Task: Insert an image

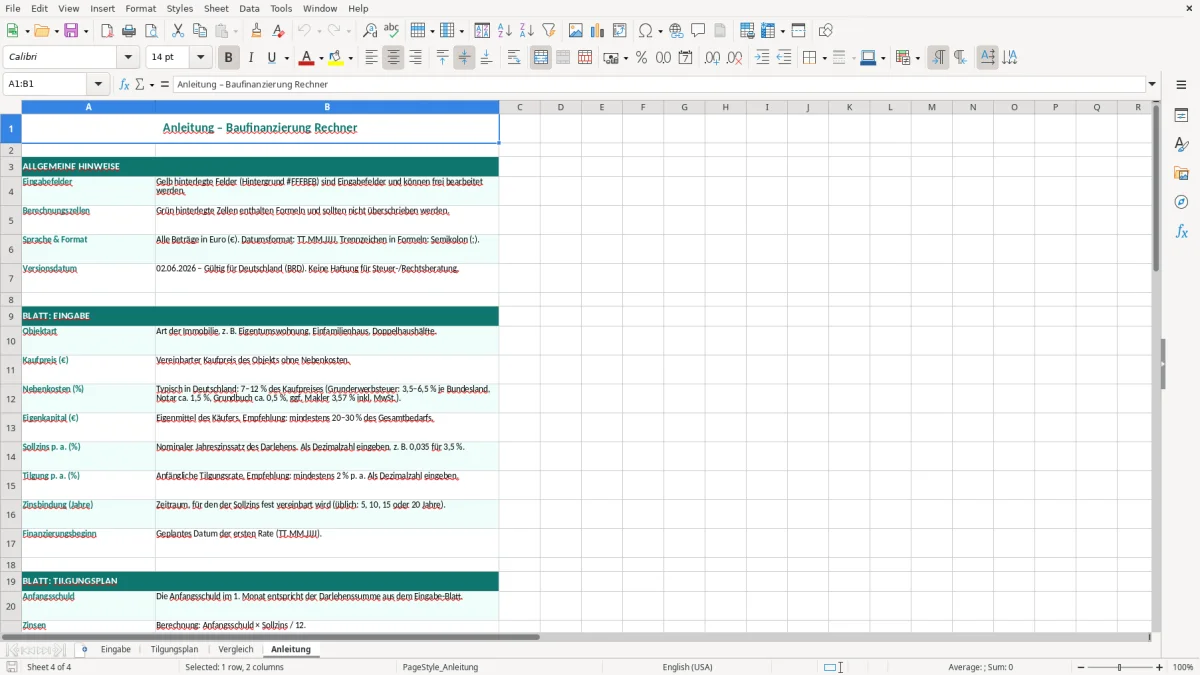Action: (x=576, y=31)
